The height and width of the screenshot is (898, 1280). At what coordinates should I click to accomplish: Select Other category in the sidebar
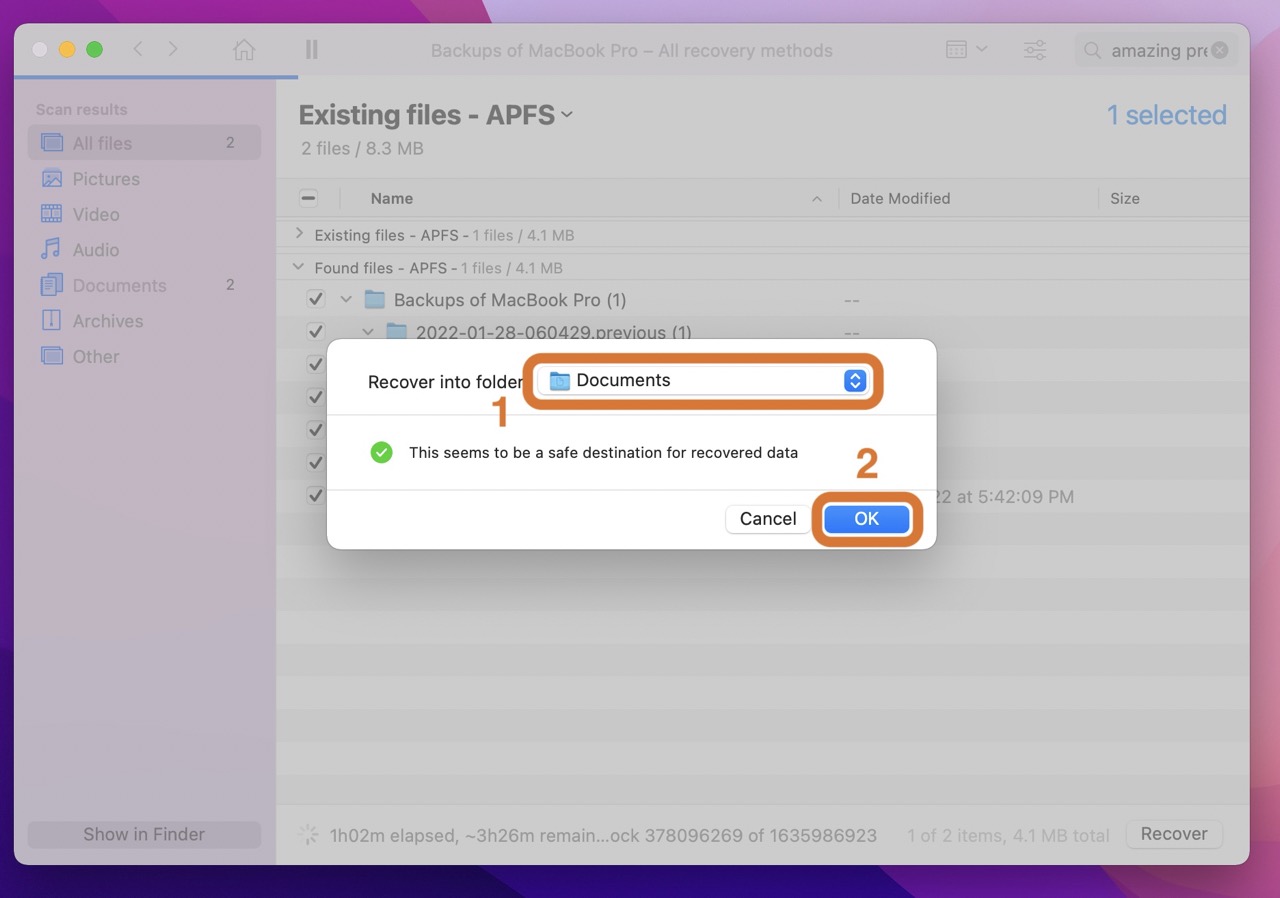tap(144, 356)
